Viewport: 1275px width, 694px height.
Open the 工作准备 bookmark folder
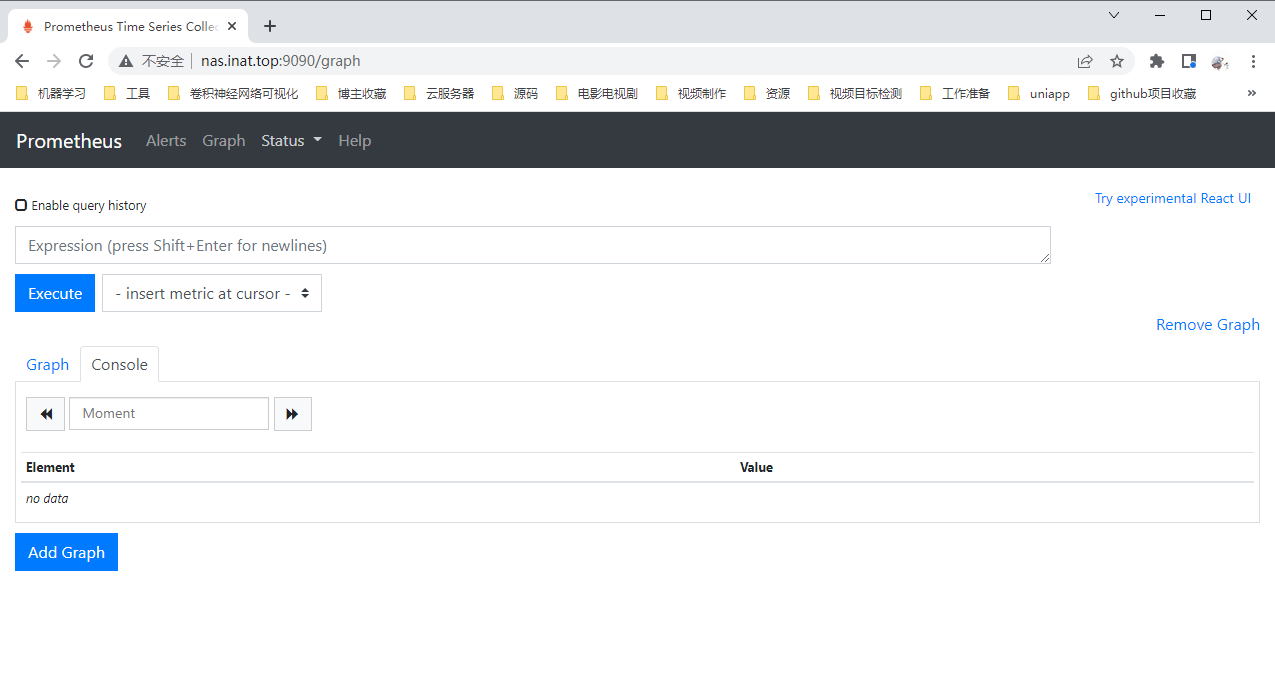tap(955, 93)
